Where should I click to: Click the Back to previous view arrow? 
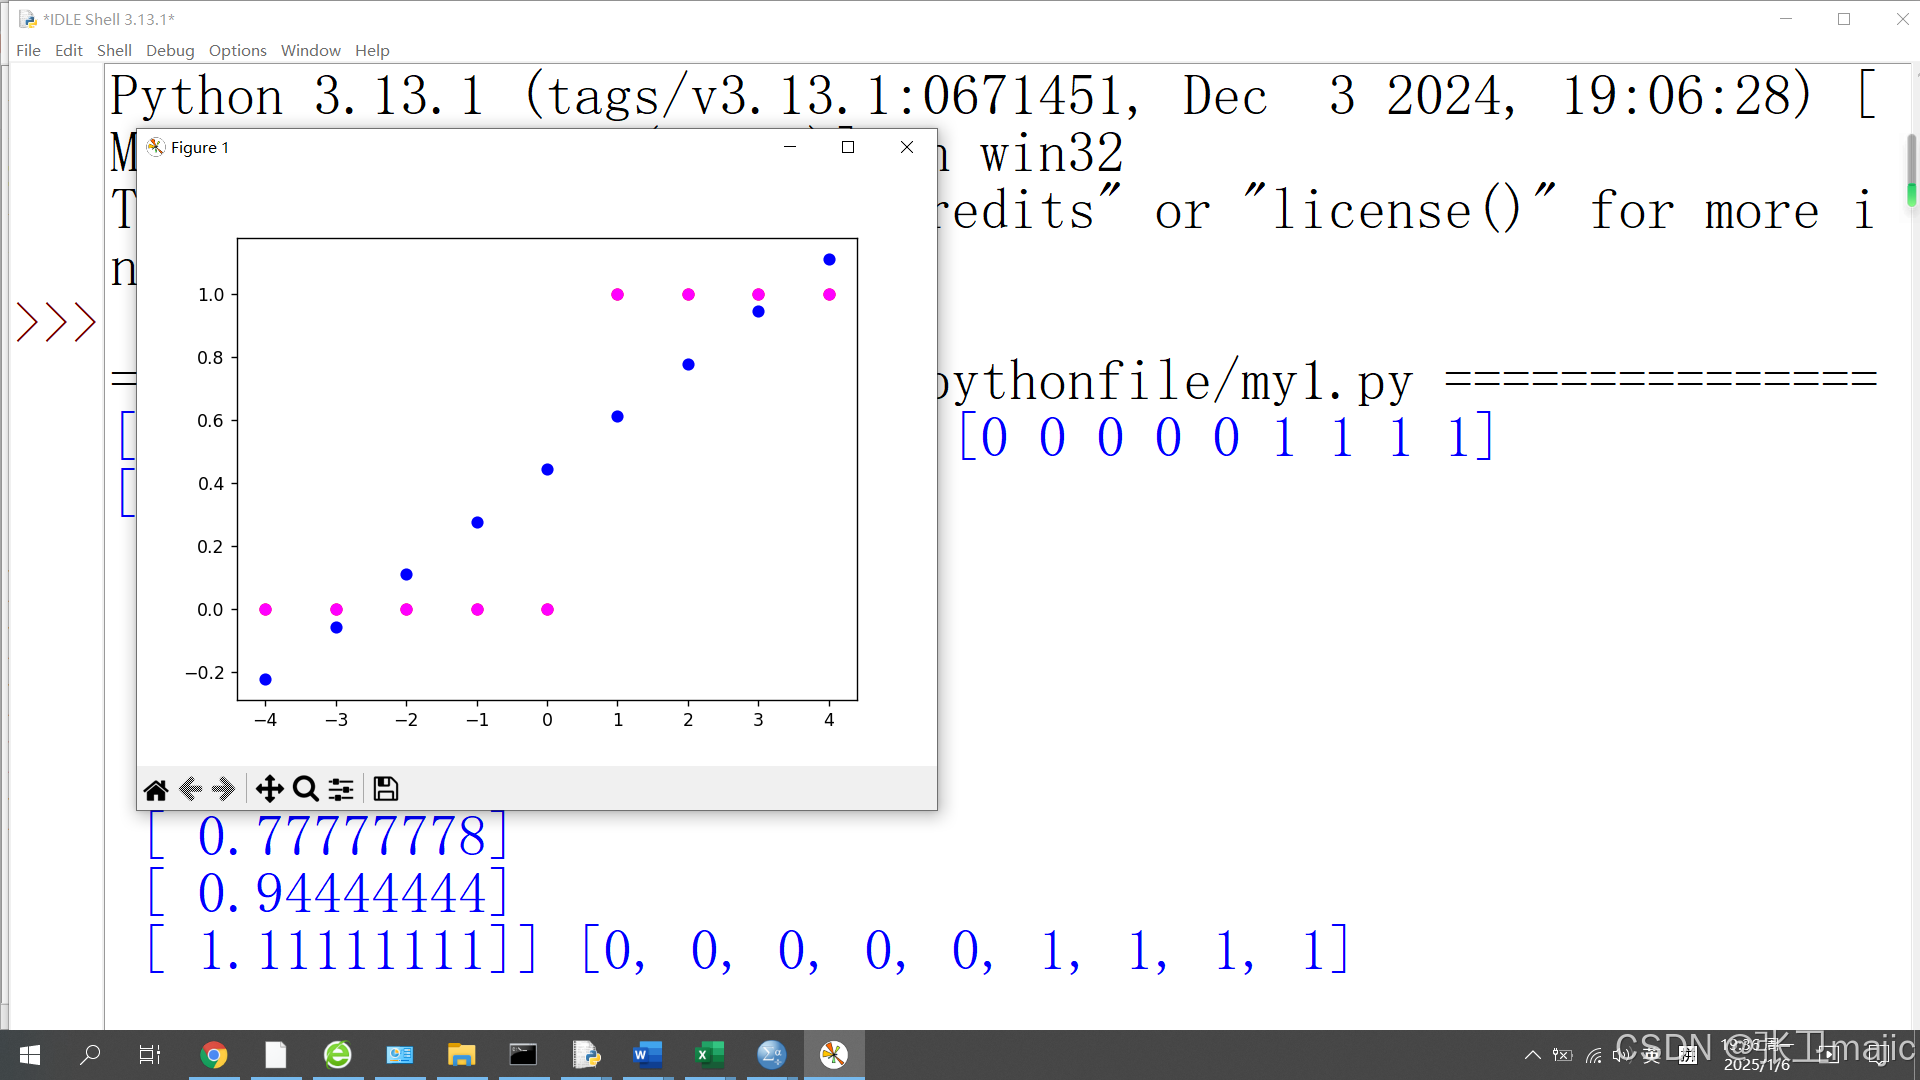(x=190, y=790)
